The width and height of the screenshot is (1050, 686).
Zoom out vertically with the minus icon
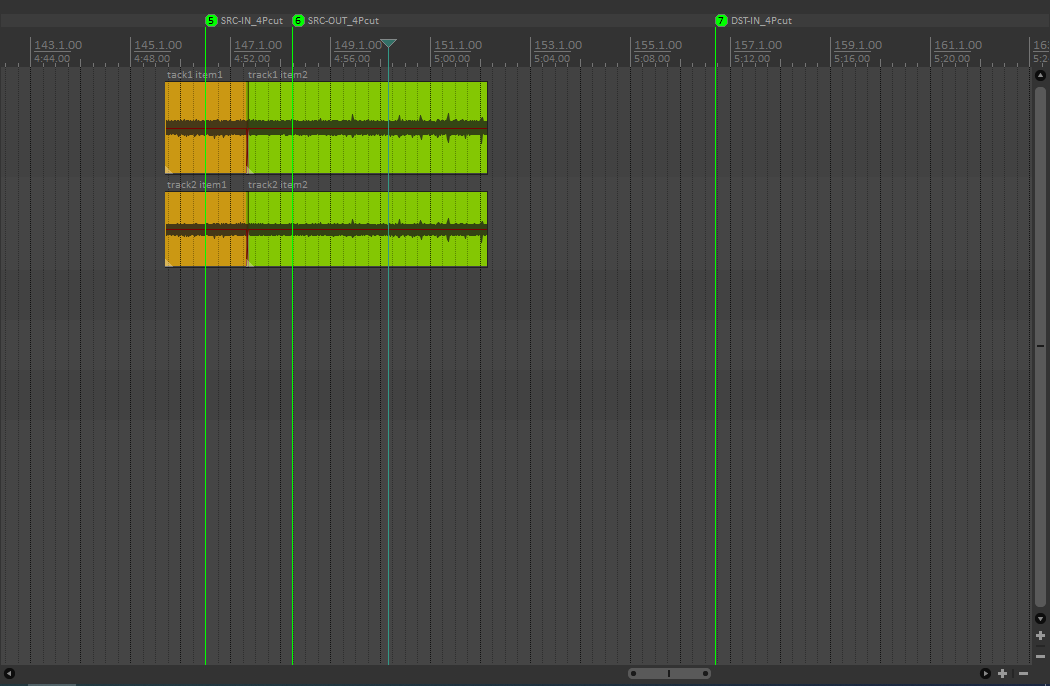1040,656
